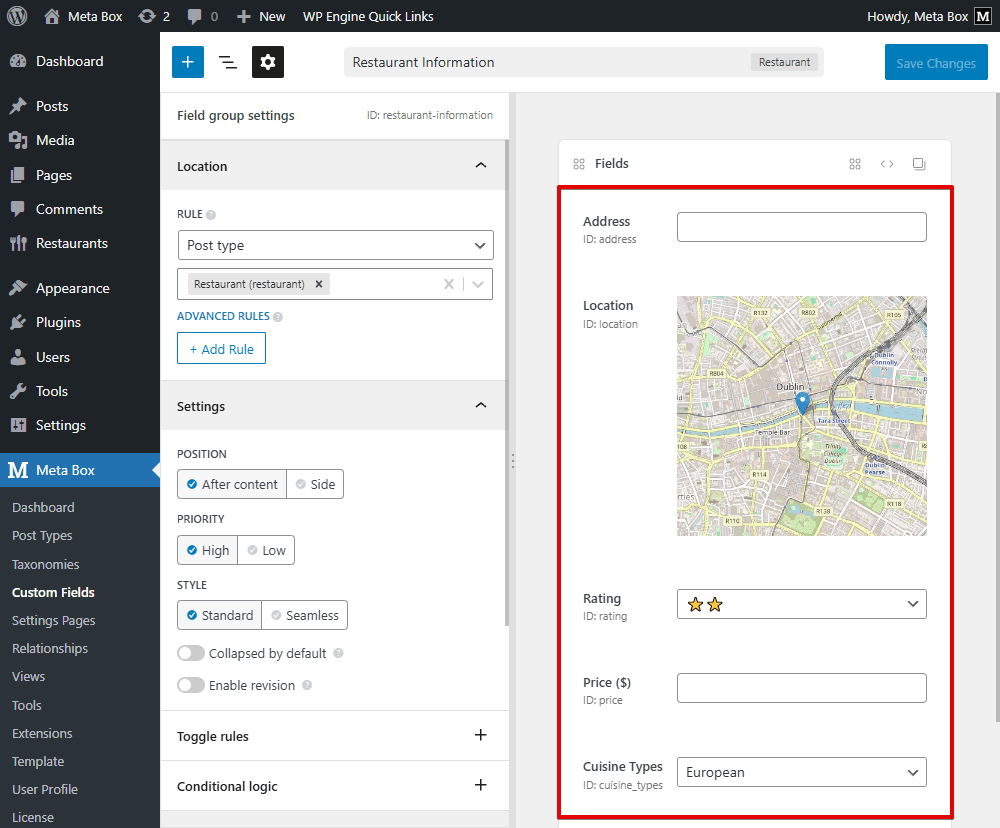Expand the Toggle rules section
This screenshot has width=1000, height=828.
480,736
